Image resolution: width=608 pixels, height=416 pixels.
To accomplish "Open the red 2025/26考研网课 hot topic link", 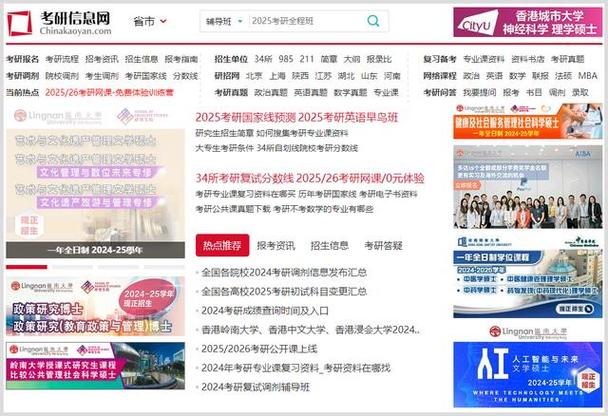I will point(109,92).
